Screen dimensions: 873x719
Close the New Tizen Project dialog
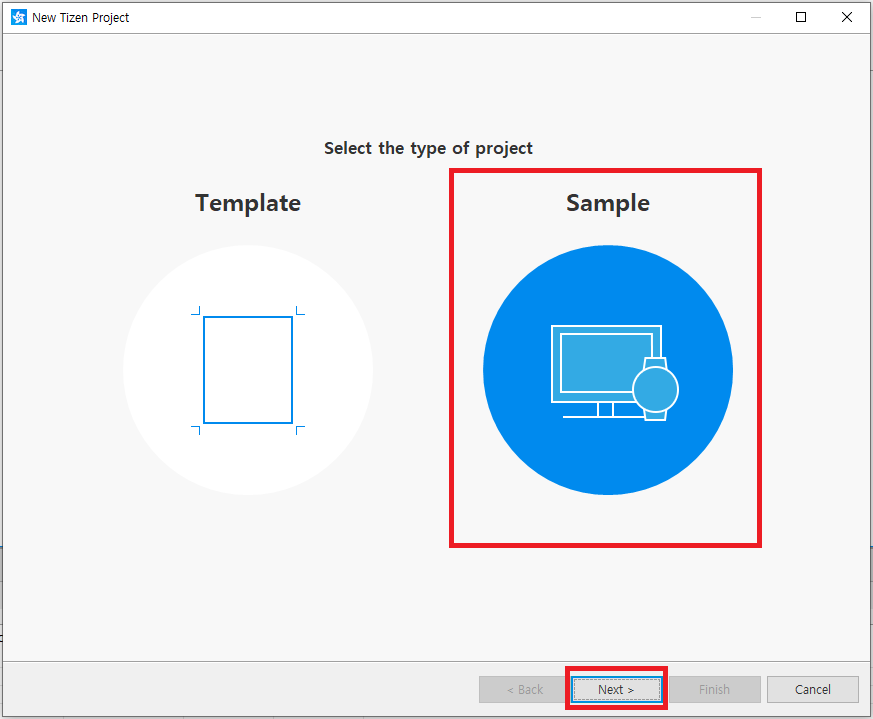tap(847, 17)
